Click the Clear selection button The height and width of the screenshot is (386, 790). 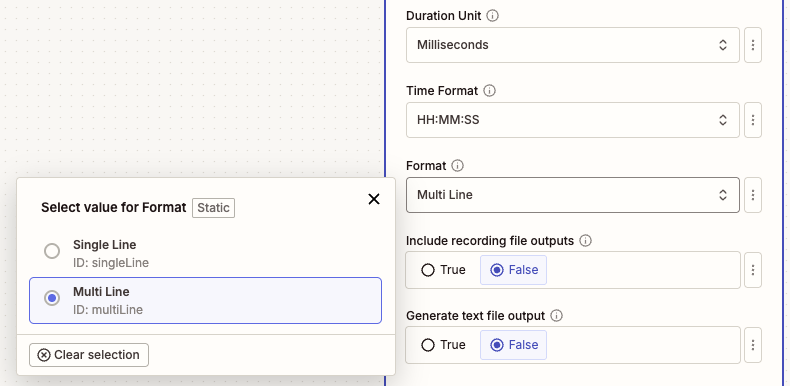(x=89, y=355)
